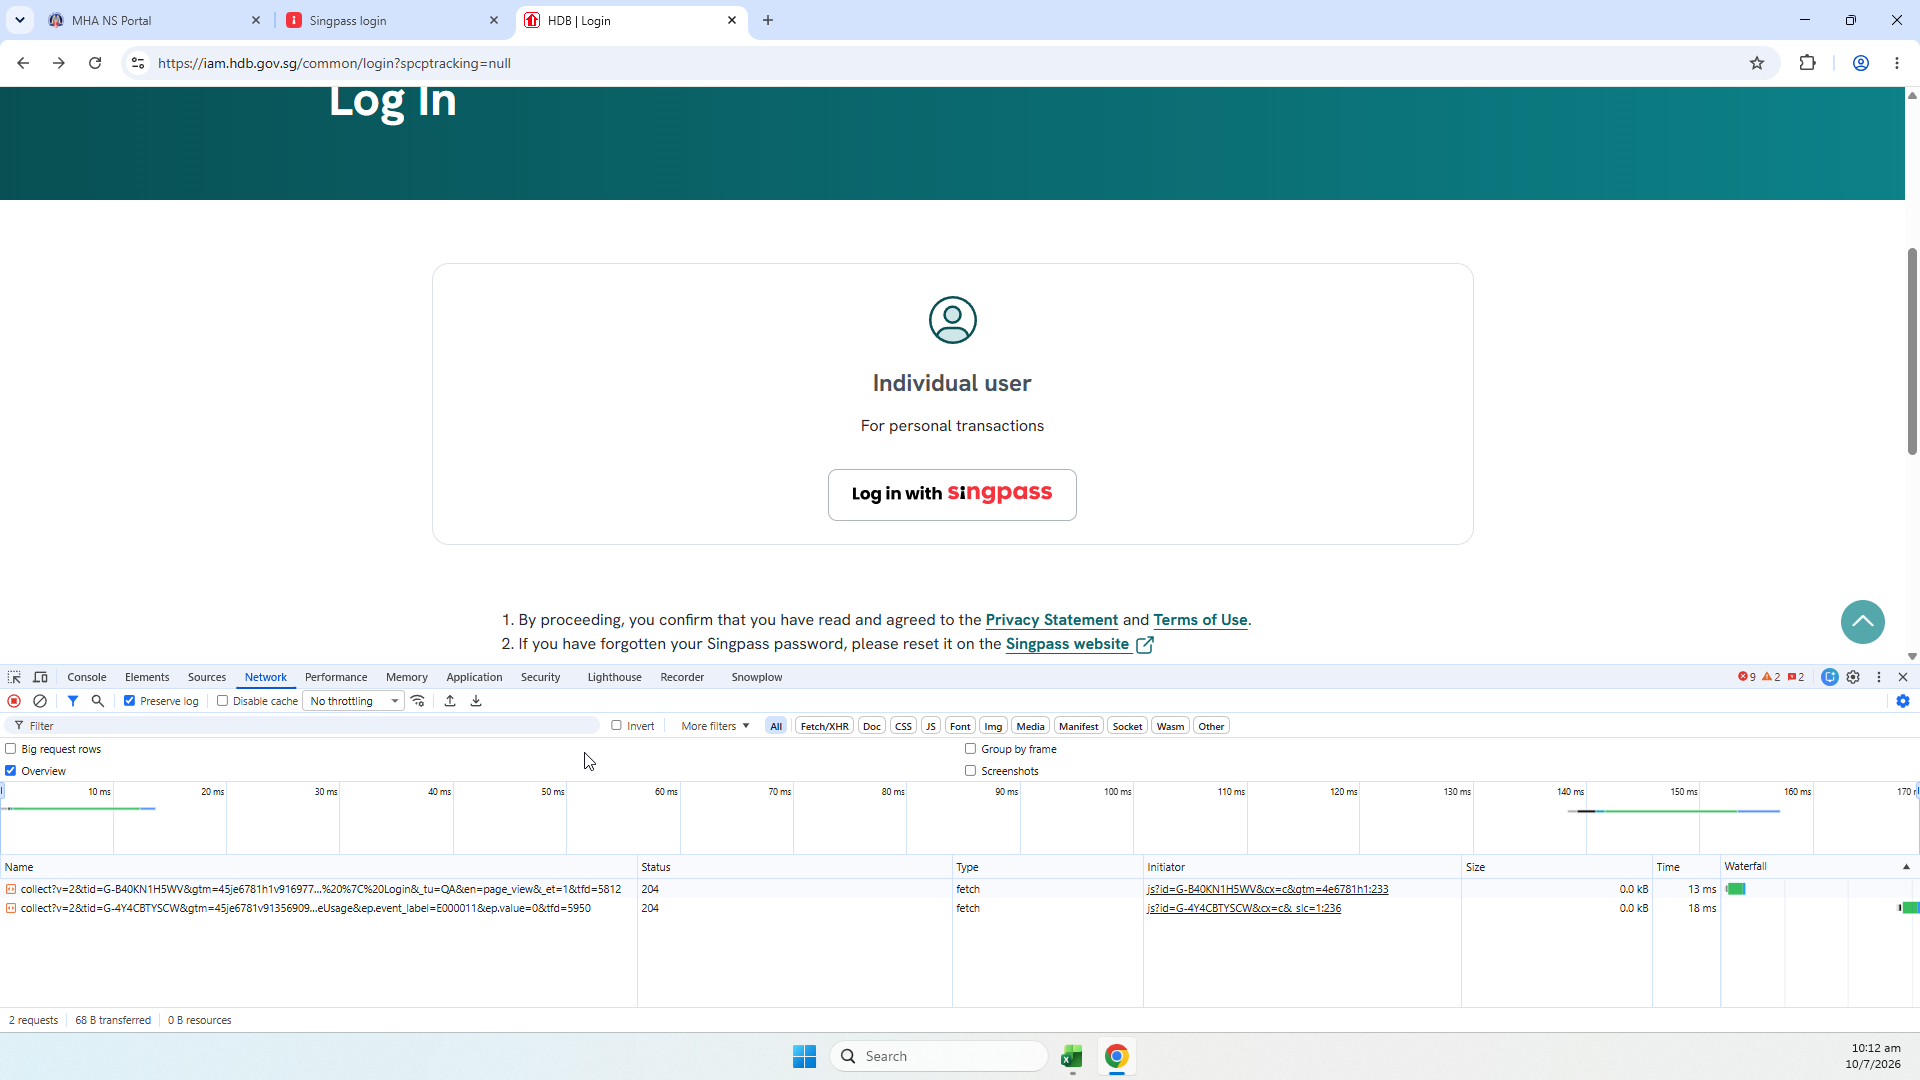Image resolution: width=1920 pixels, height=1080 pixels.
Task: Clear the network log
Action: click(x=40, y=701)
